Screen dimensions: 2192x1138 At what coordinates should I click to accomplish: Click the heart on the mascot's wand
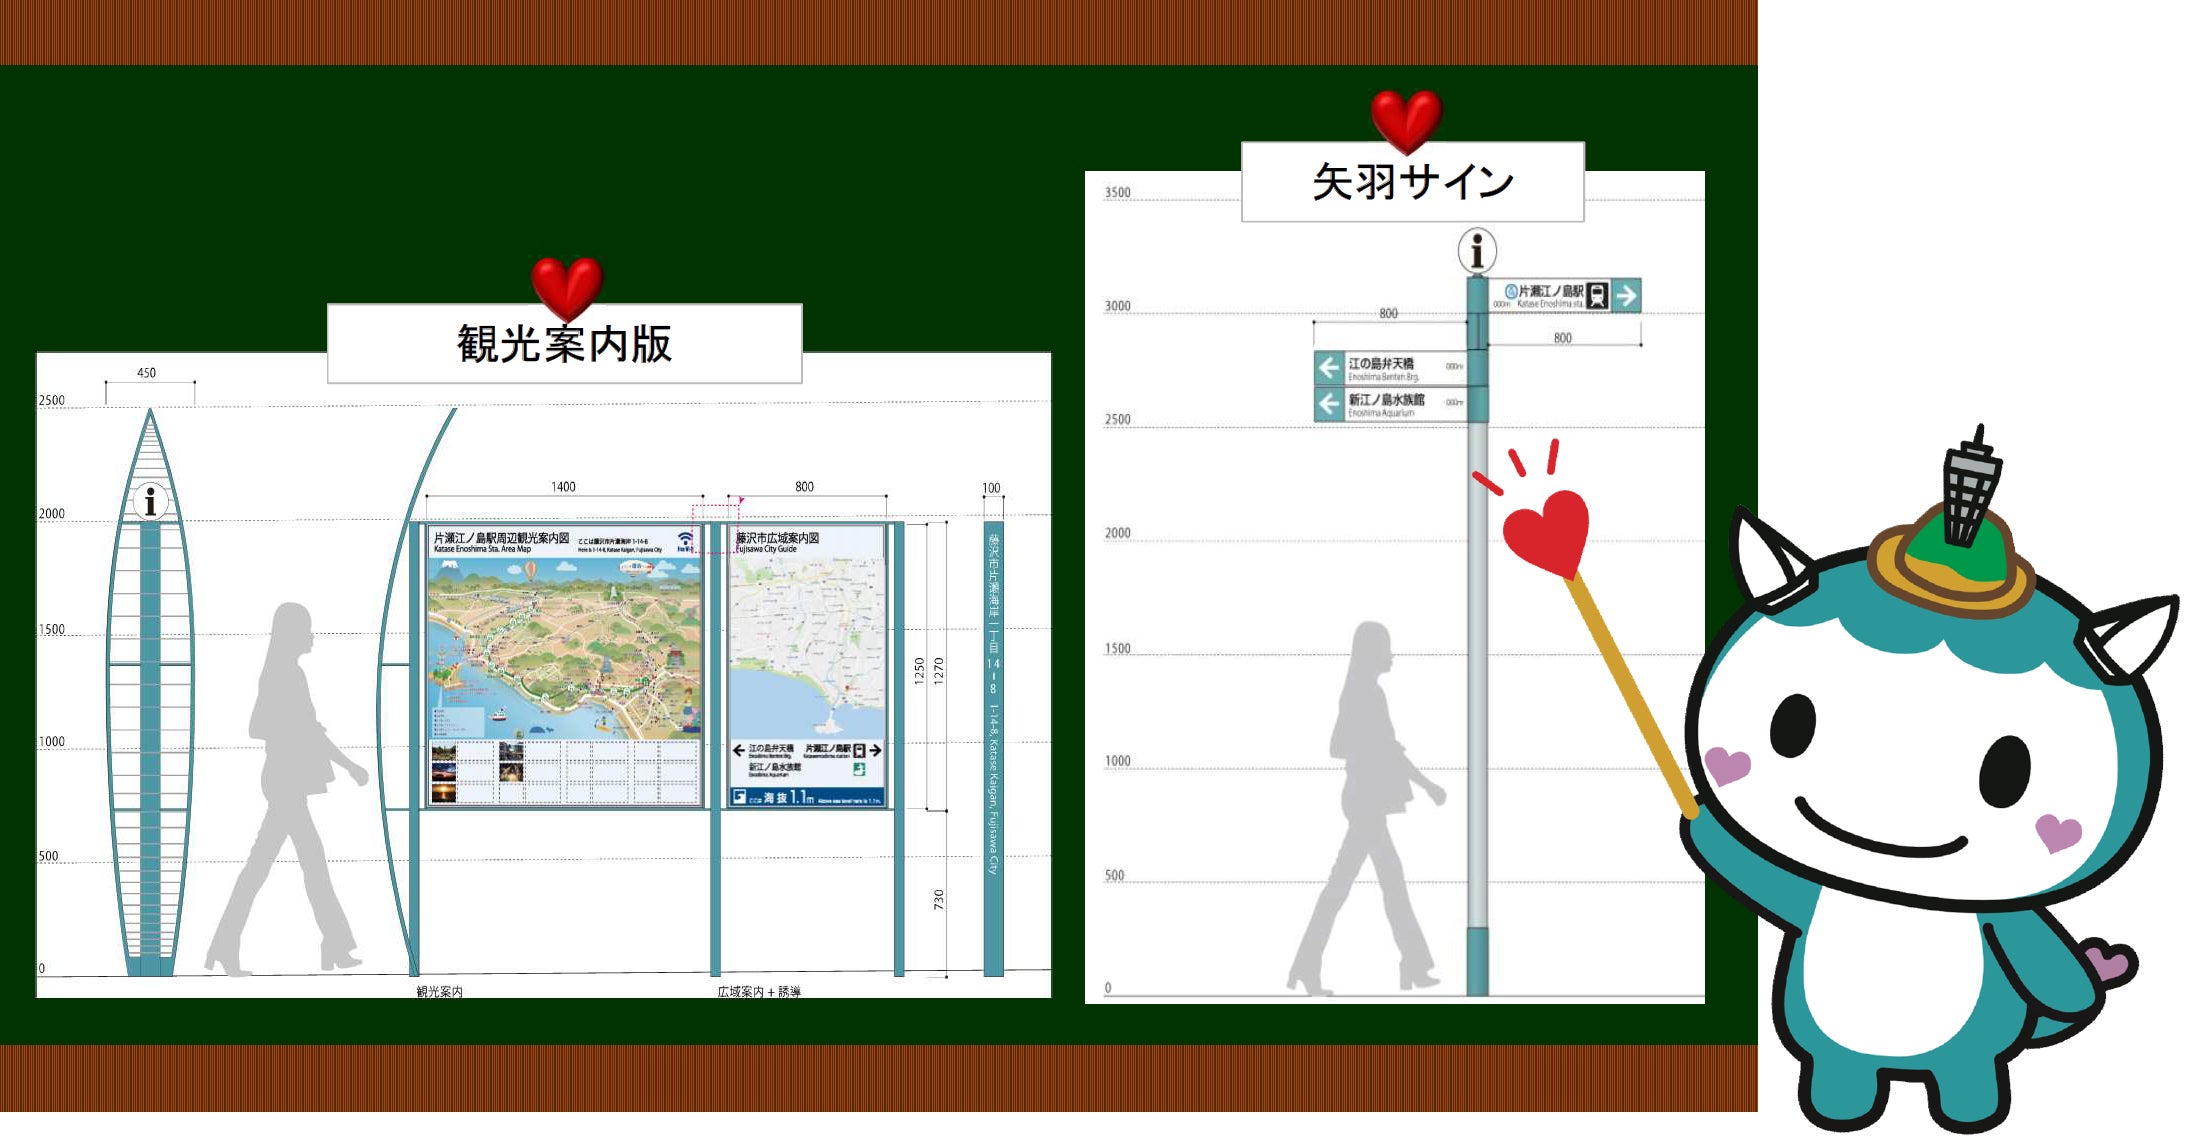point(1548,531)
